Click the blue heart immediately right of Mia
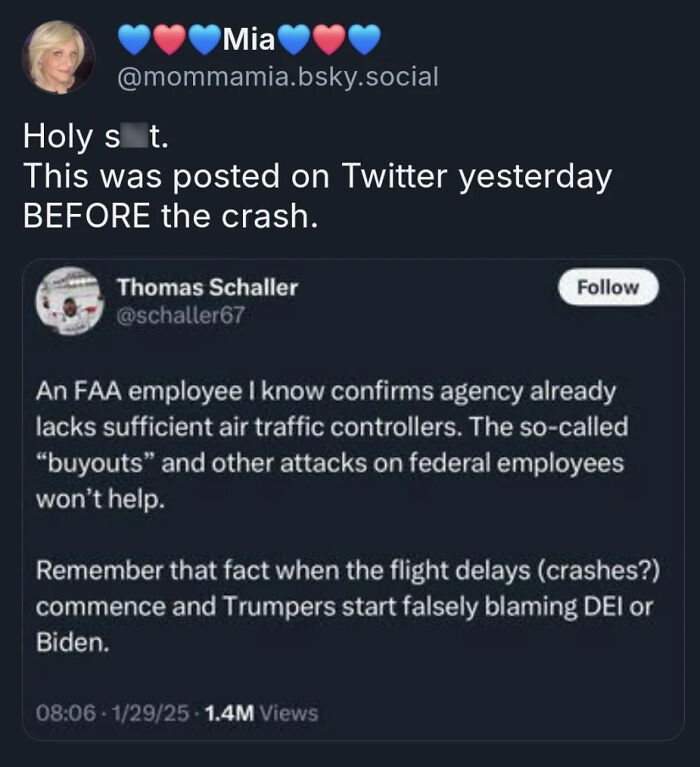Screen dimensions: 700x767 295,41
